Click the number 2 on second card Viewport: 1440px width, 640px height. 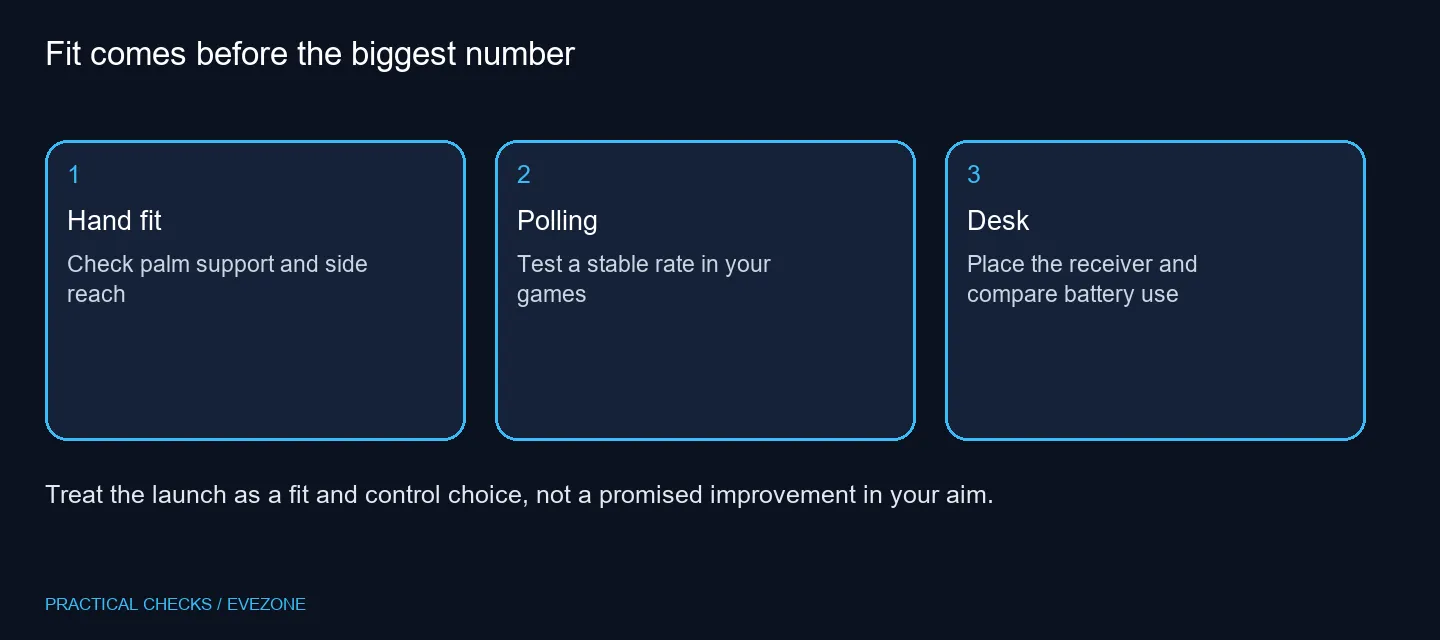(524, 175)
